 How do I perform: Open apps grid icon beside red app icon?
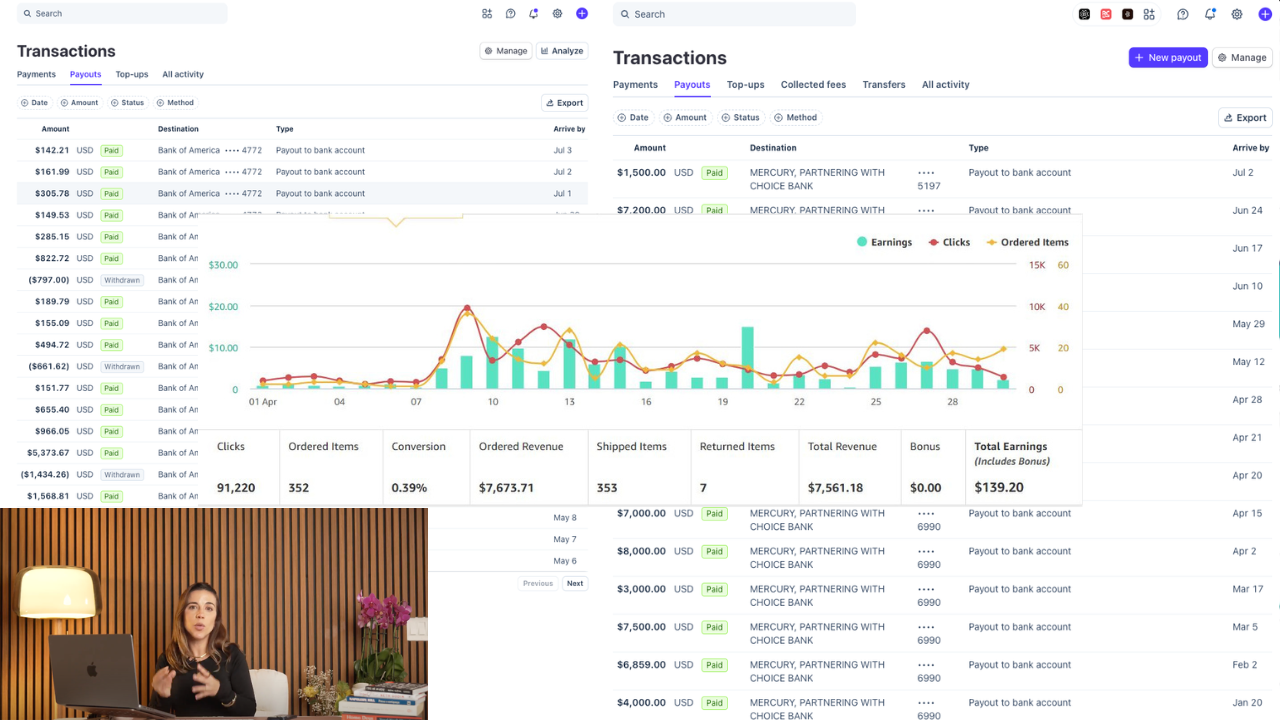pos(1149,14)
